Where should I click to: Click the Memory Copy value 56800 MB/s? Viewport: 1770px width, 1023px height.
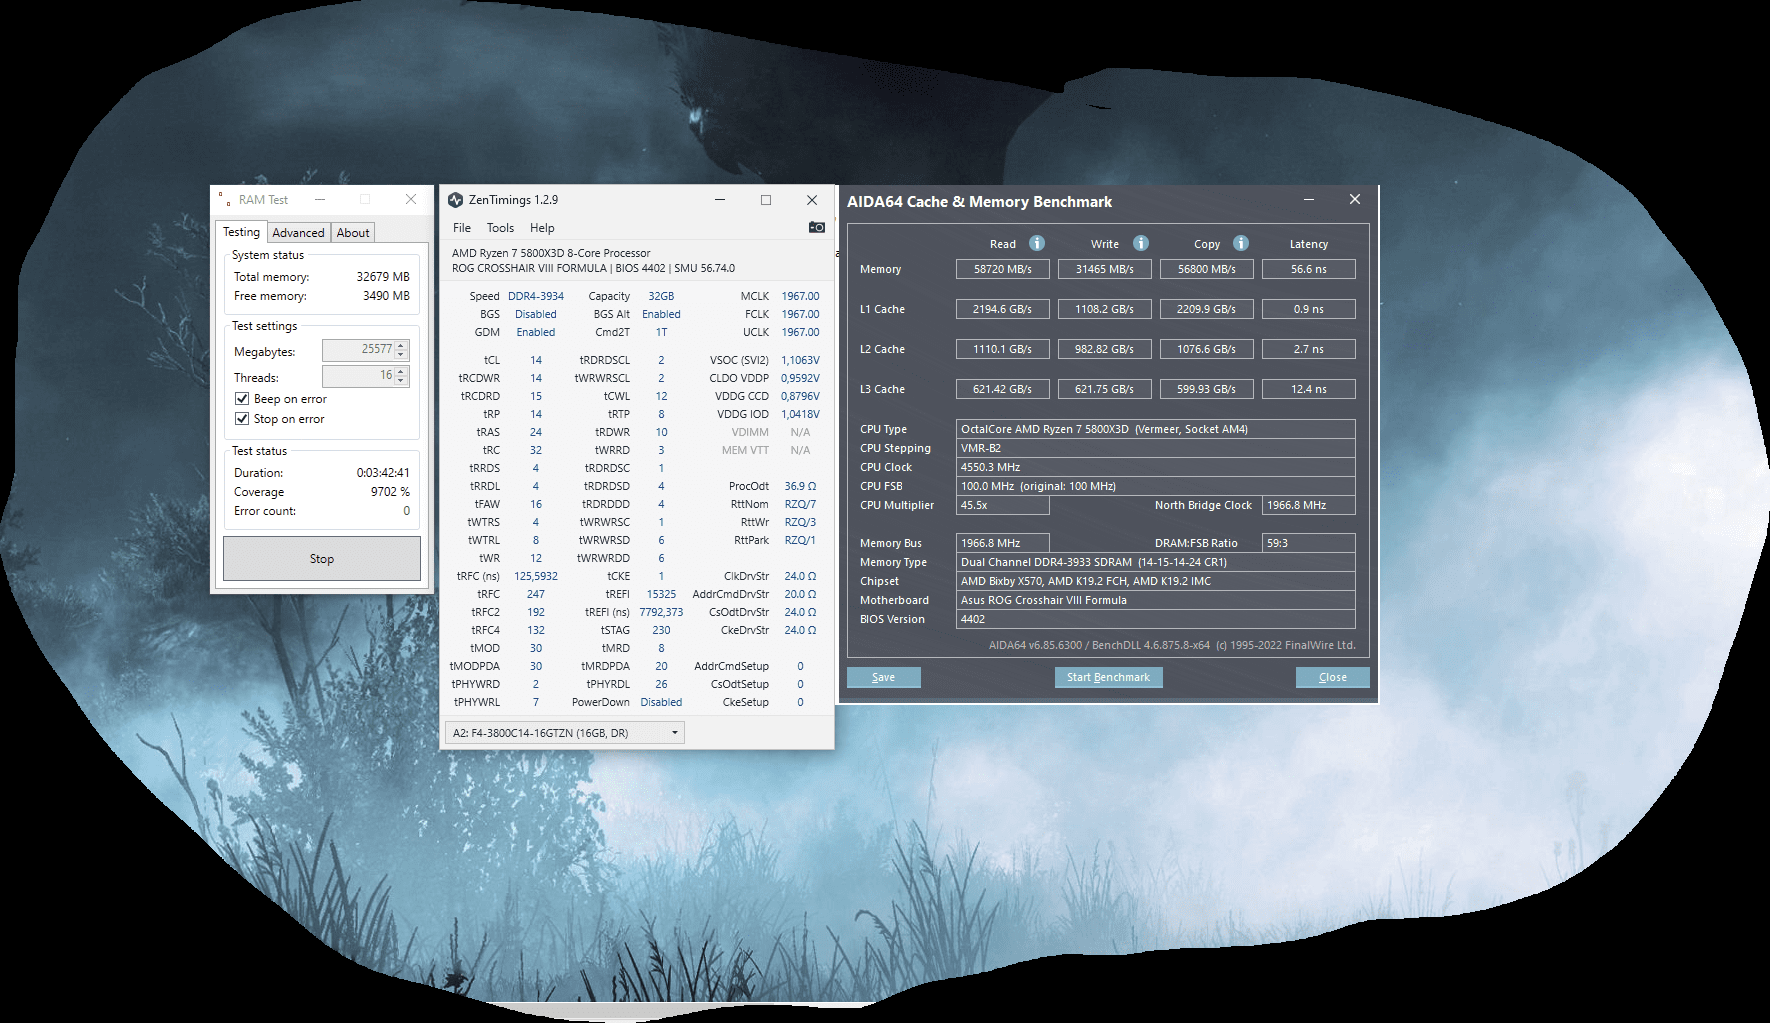[1207, 269]
